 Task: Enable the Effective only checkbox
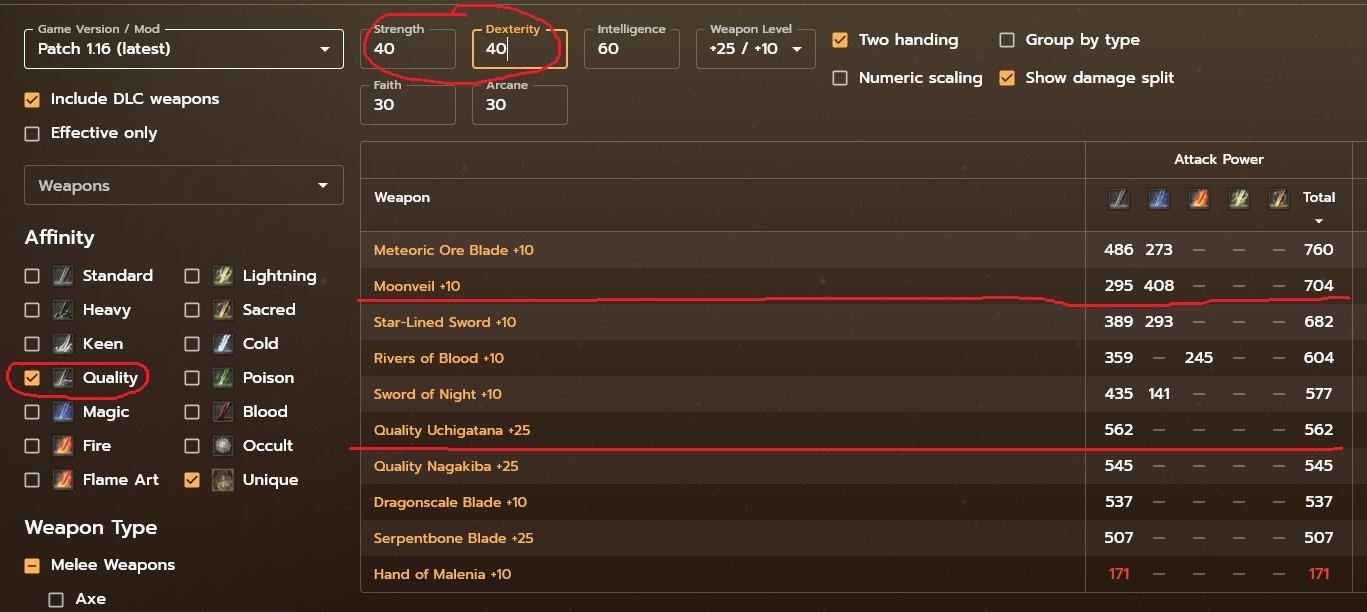click(x=32, y=133)
